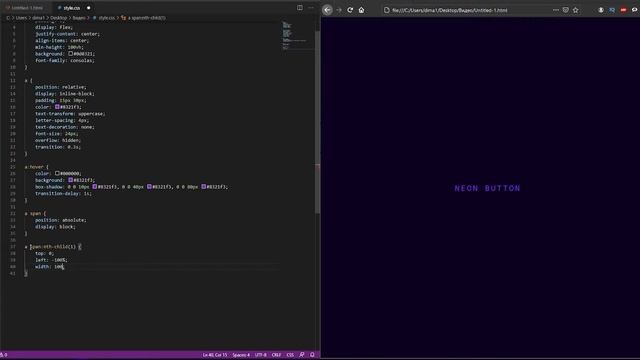Click the 'text-transform: uppercase;' line
Screen dimensions: 640x360
pyautogui.click(x=70, y=113)
